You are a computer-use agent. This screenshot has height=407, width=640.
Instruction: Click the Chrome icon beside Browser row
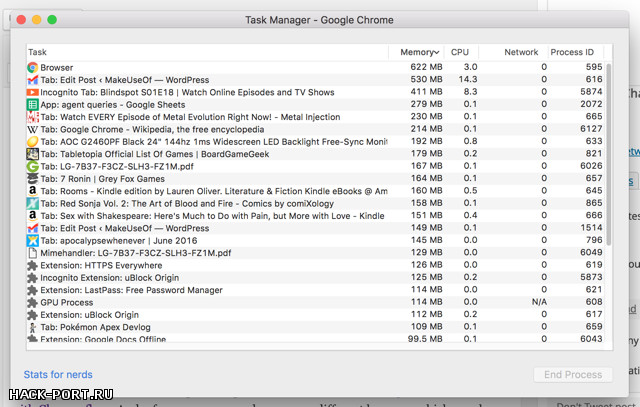click(x=33, y=67)
